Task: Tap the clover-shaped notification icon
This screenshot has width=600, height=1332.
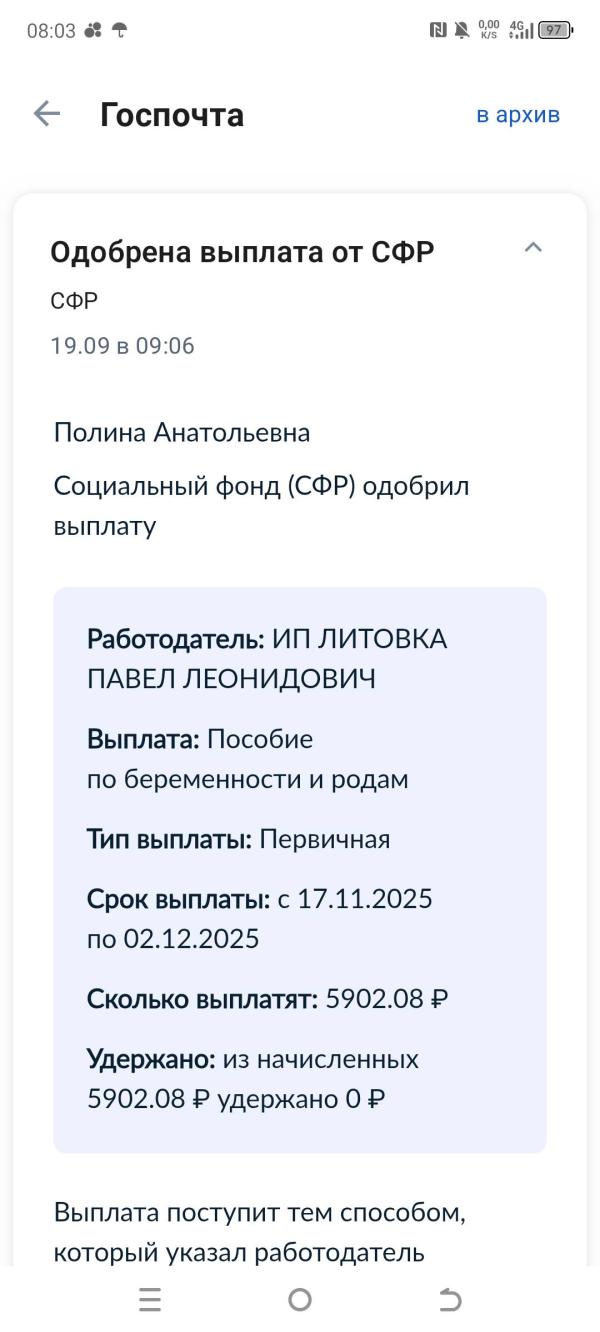Action: [x=93, y=30]
